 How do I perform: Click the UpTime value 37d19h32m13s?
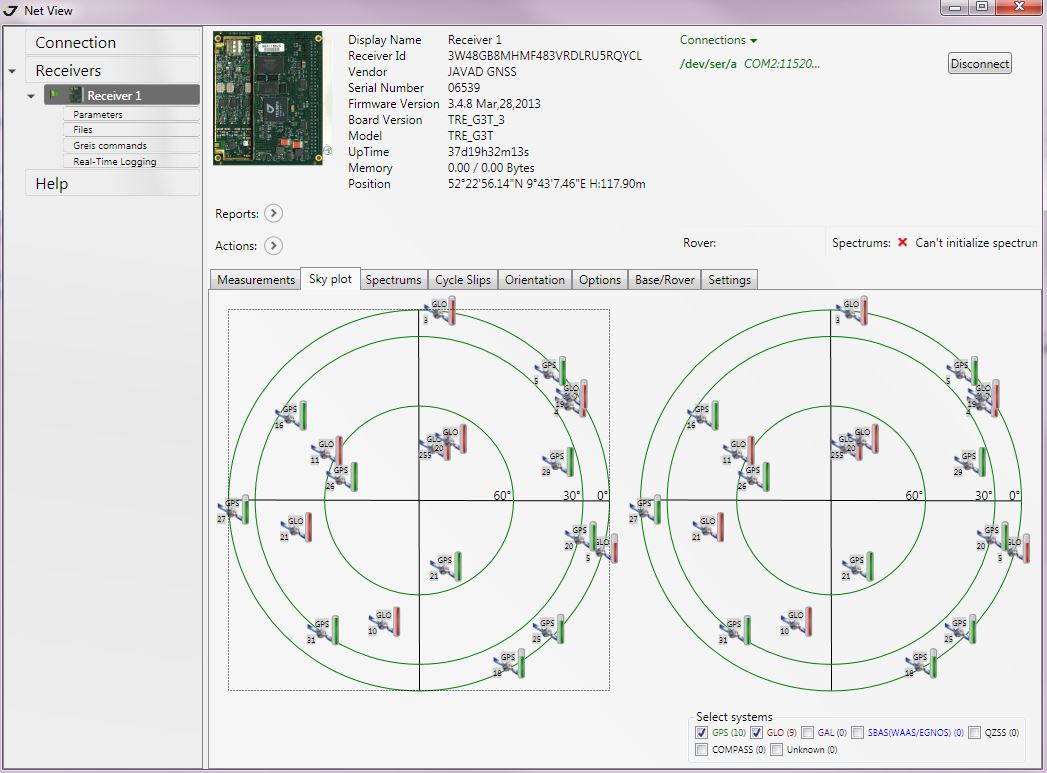point(488,152)
